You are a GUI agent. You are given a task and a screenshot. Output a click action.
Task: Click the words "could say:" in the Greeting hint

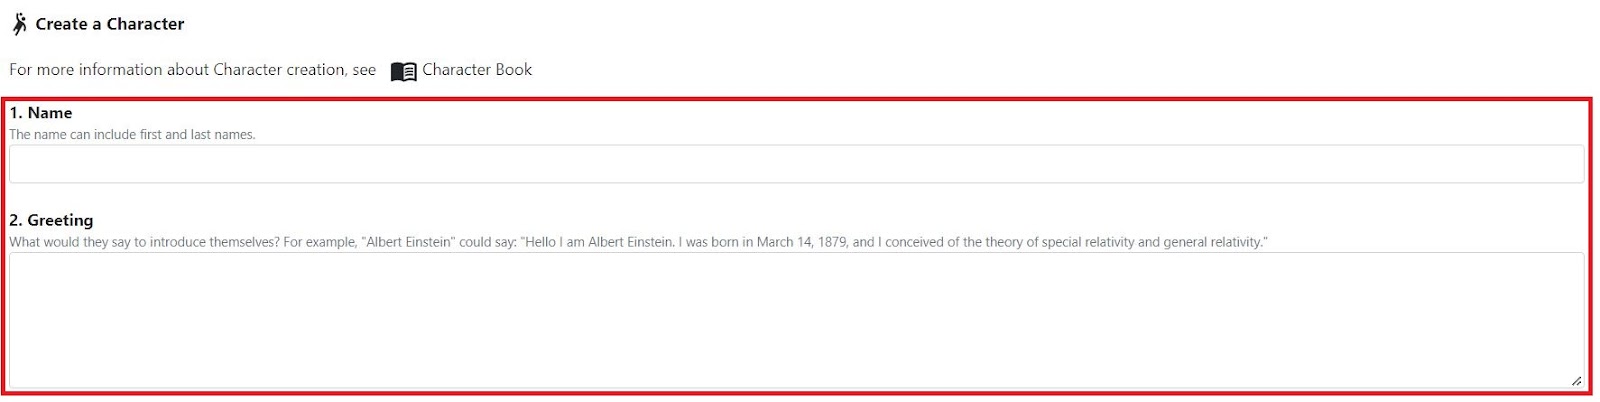point(487,242)
